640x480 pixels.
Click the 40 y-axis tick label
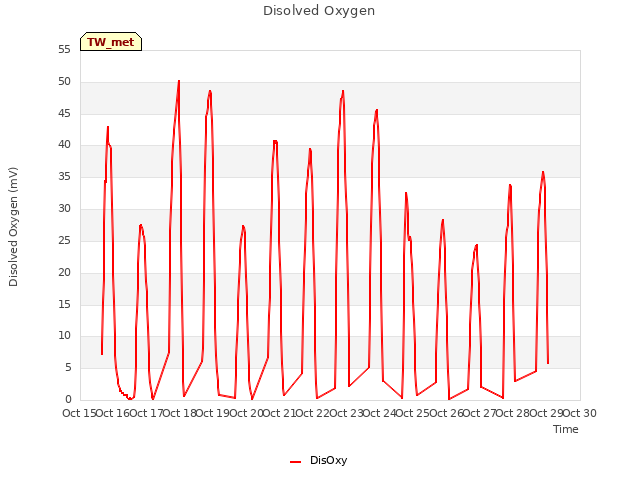[x=64, y=145]
